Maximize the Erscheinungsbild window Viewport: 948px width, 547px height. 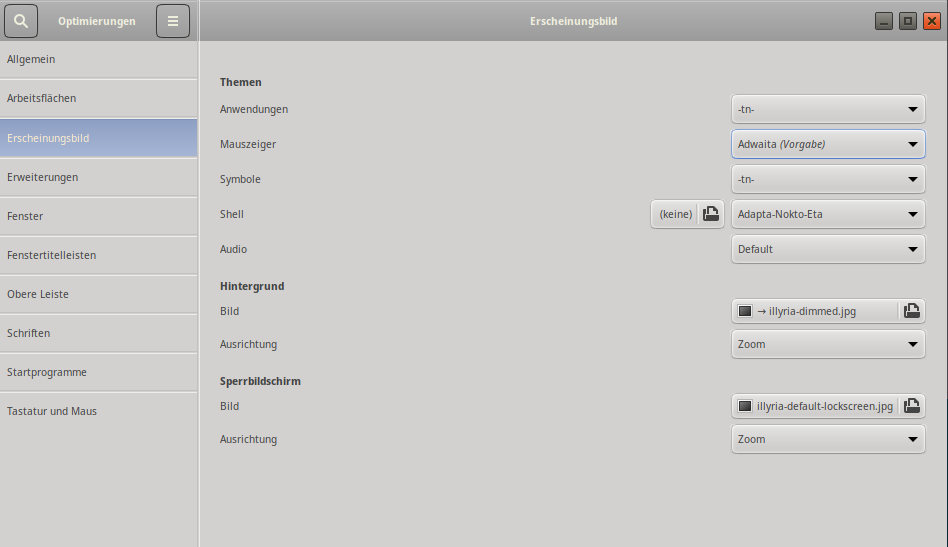pos(907,21)
